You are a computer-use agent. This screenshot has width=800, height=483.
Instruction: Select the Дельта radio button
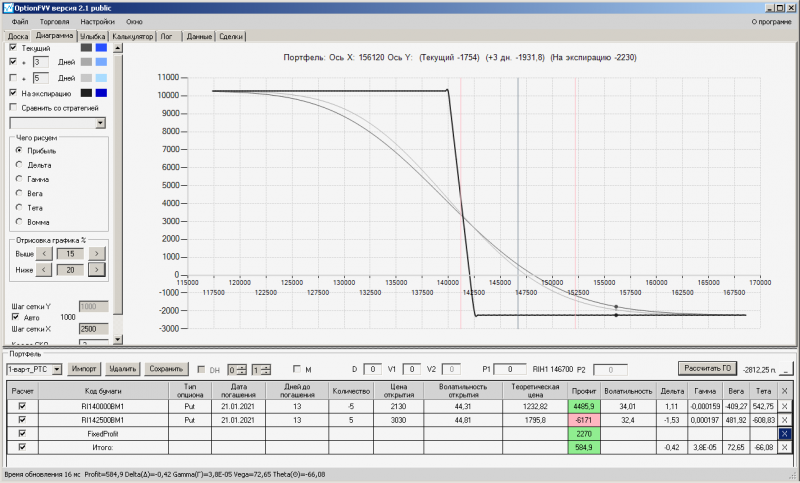point(19,165)
